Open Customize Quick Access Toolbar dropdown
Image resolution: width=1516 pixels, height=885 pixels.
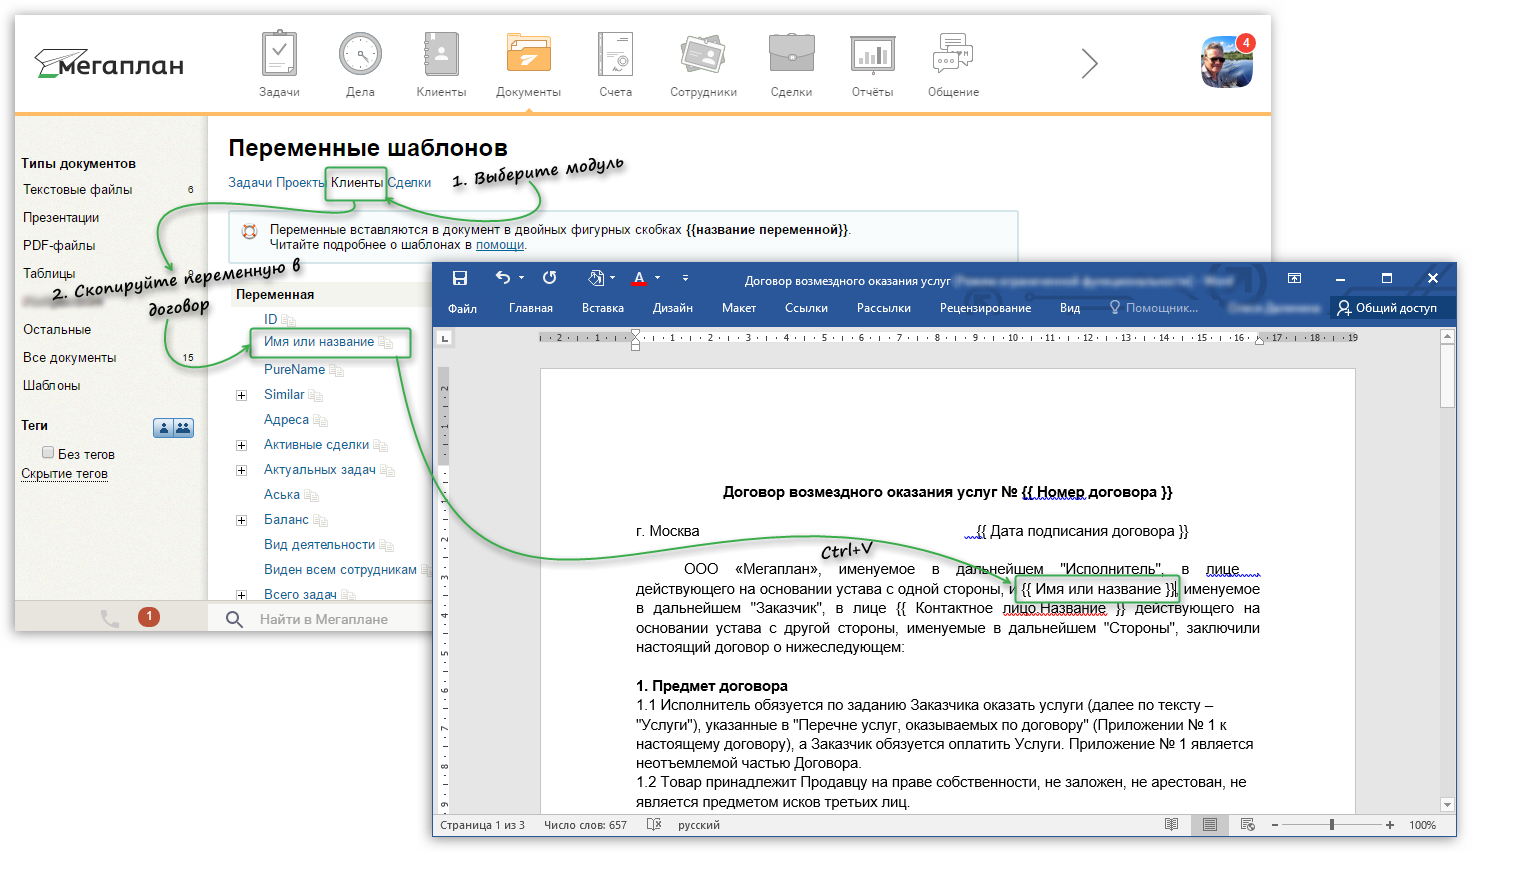point(685,278)
